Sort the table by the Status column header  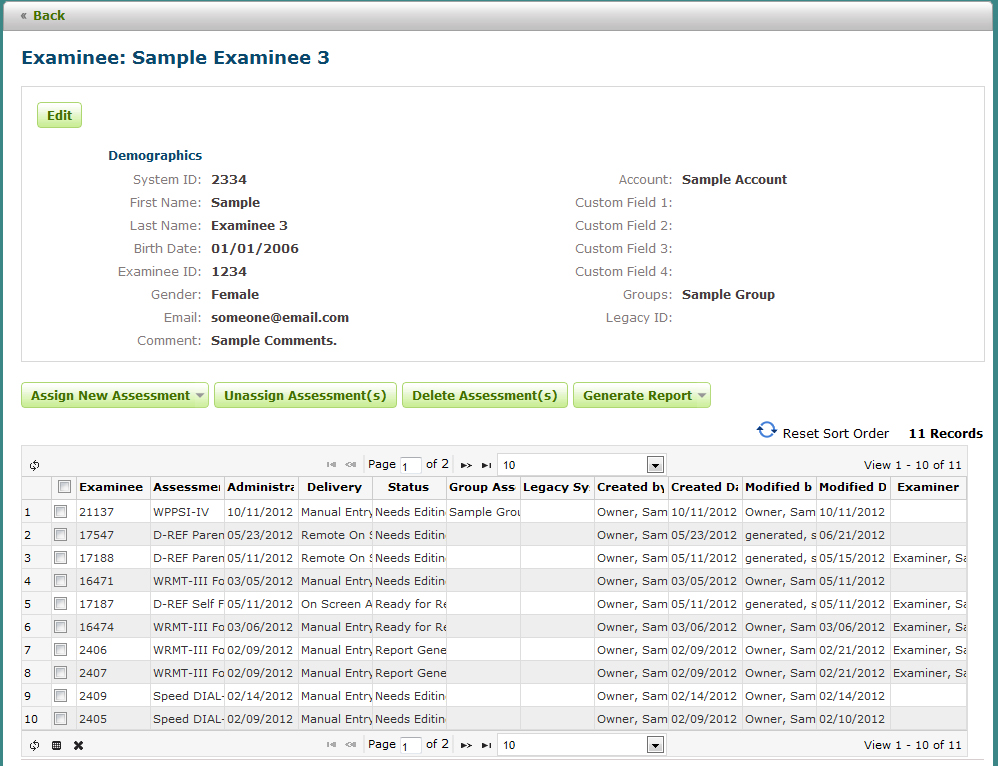[408, 487]
